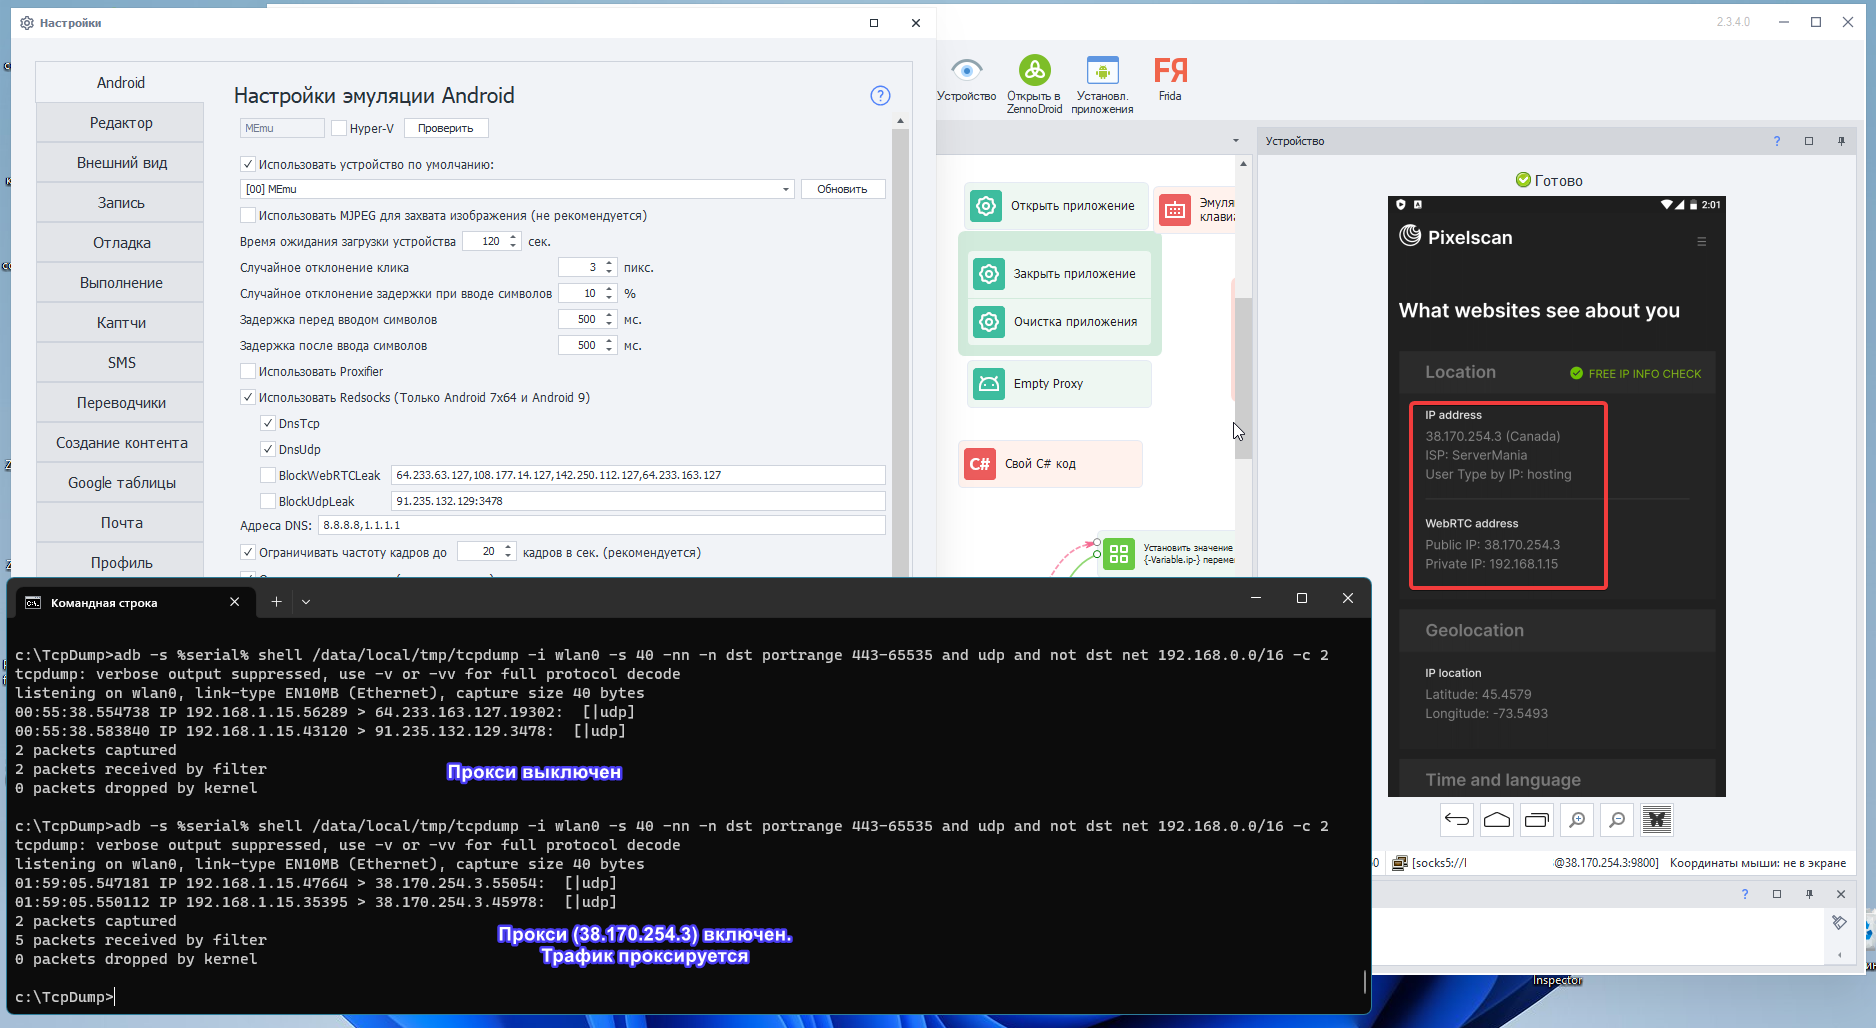Open the command prompt tab dropdown chevron
Screen dimensions: 1876x1028
tap(306, 602)
